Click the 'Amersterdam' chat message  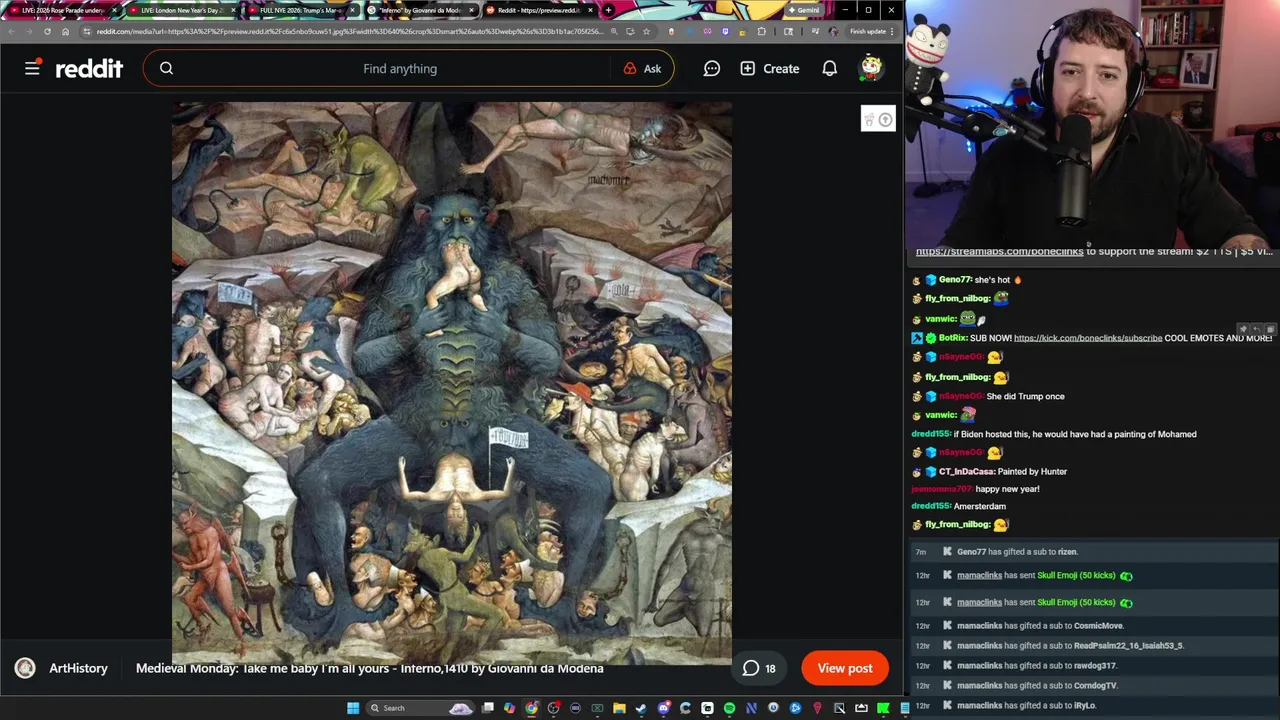click(979, 506)
